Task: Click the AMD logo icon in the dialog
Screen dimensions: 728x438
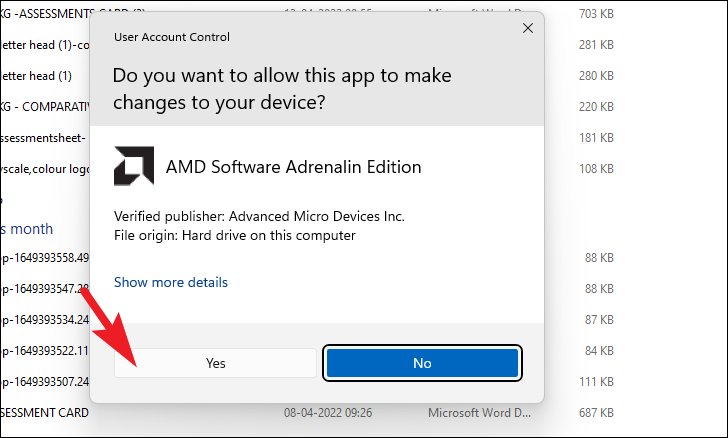Action: (134, 166)
